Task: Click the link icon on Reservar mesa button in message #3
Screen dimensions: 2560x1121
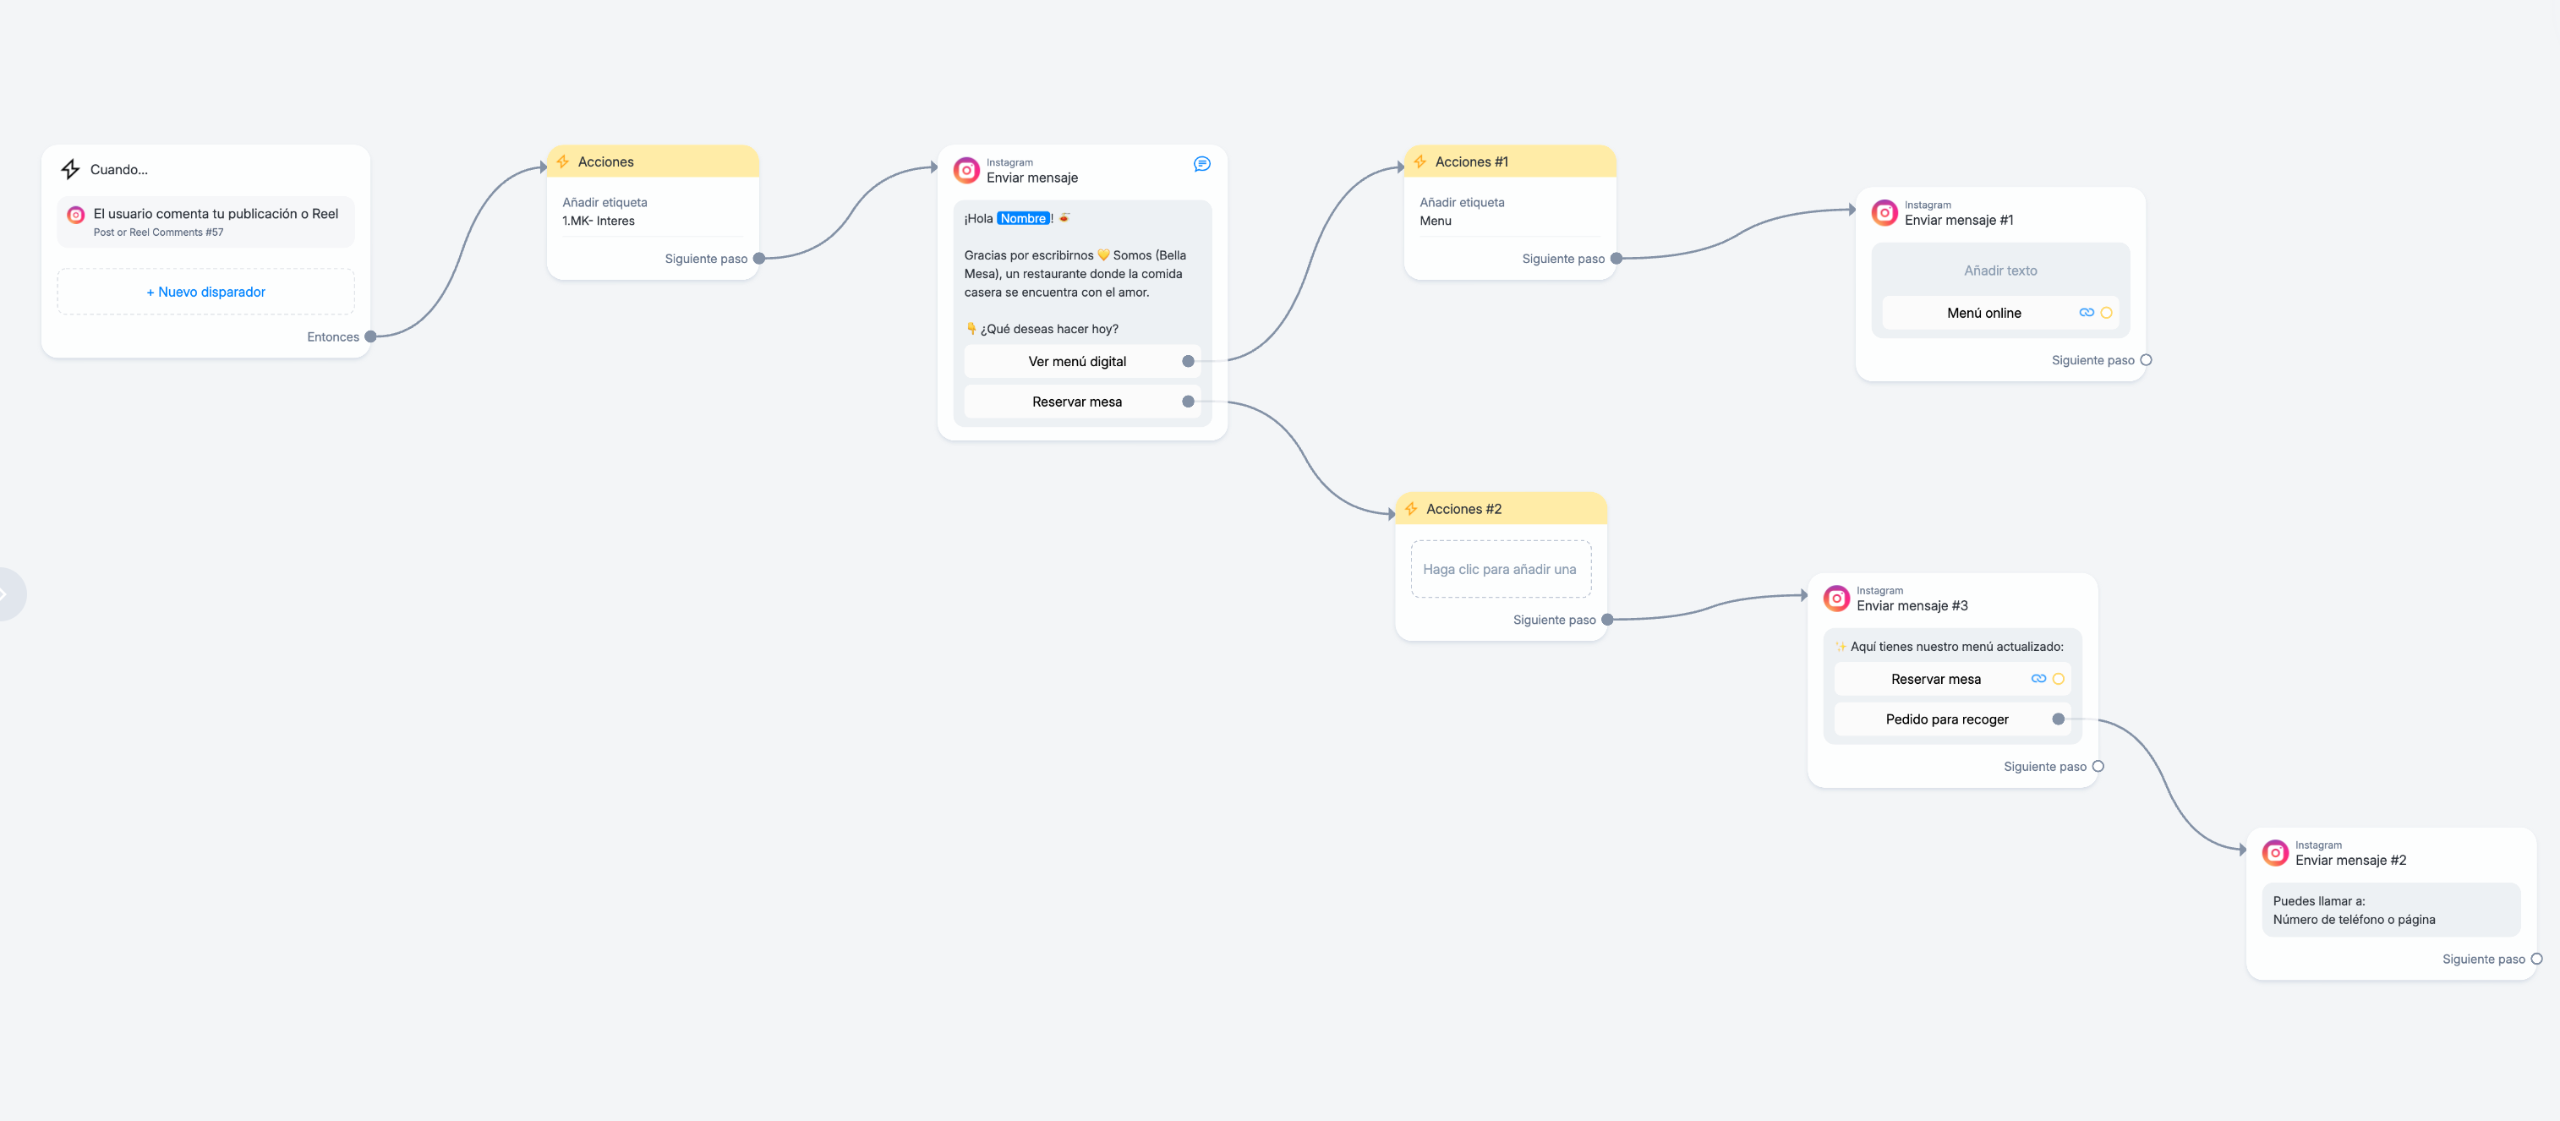Action: [x=2038, y=679]
